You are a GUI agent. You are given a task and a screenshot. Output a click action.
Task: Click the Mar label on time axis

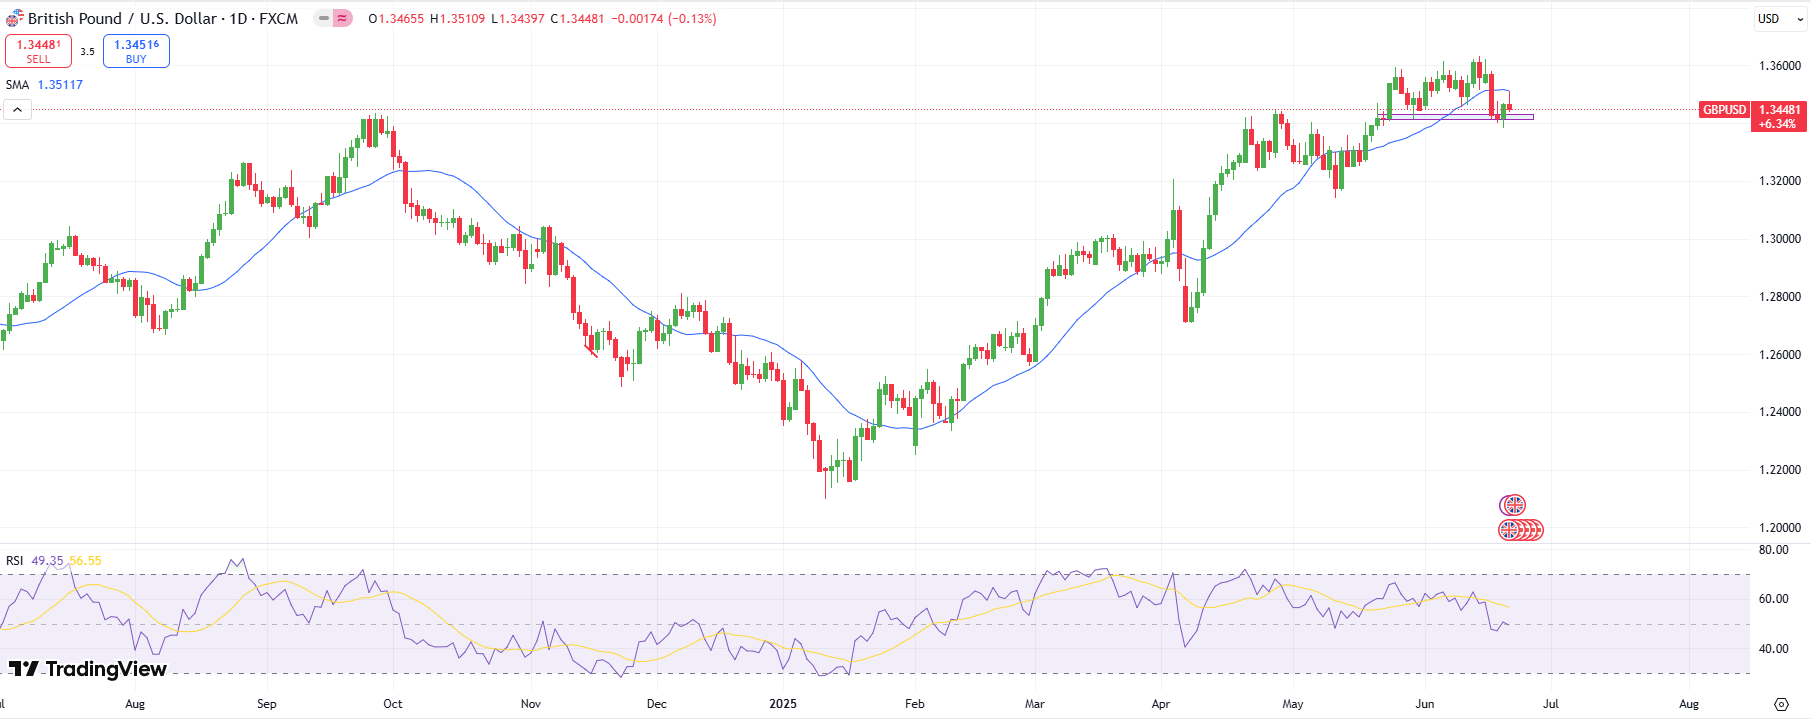[x=1035, y=704]
